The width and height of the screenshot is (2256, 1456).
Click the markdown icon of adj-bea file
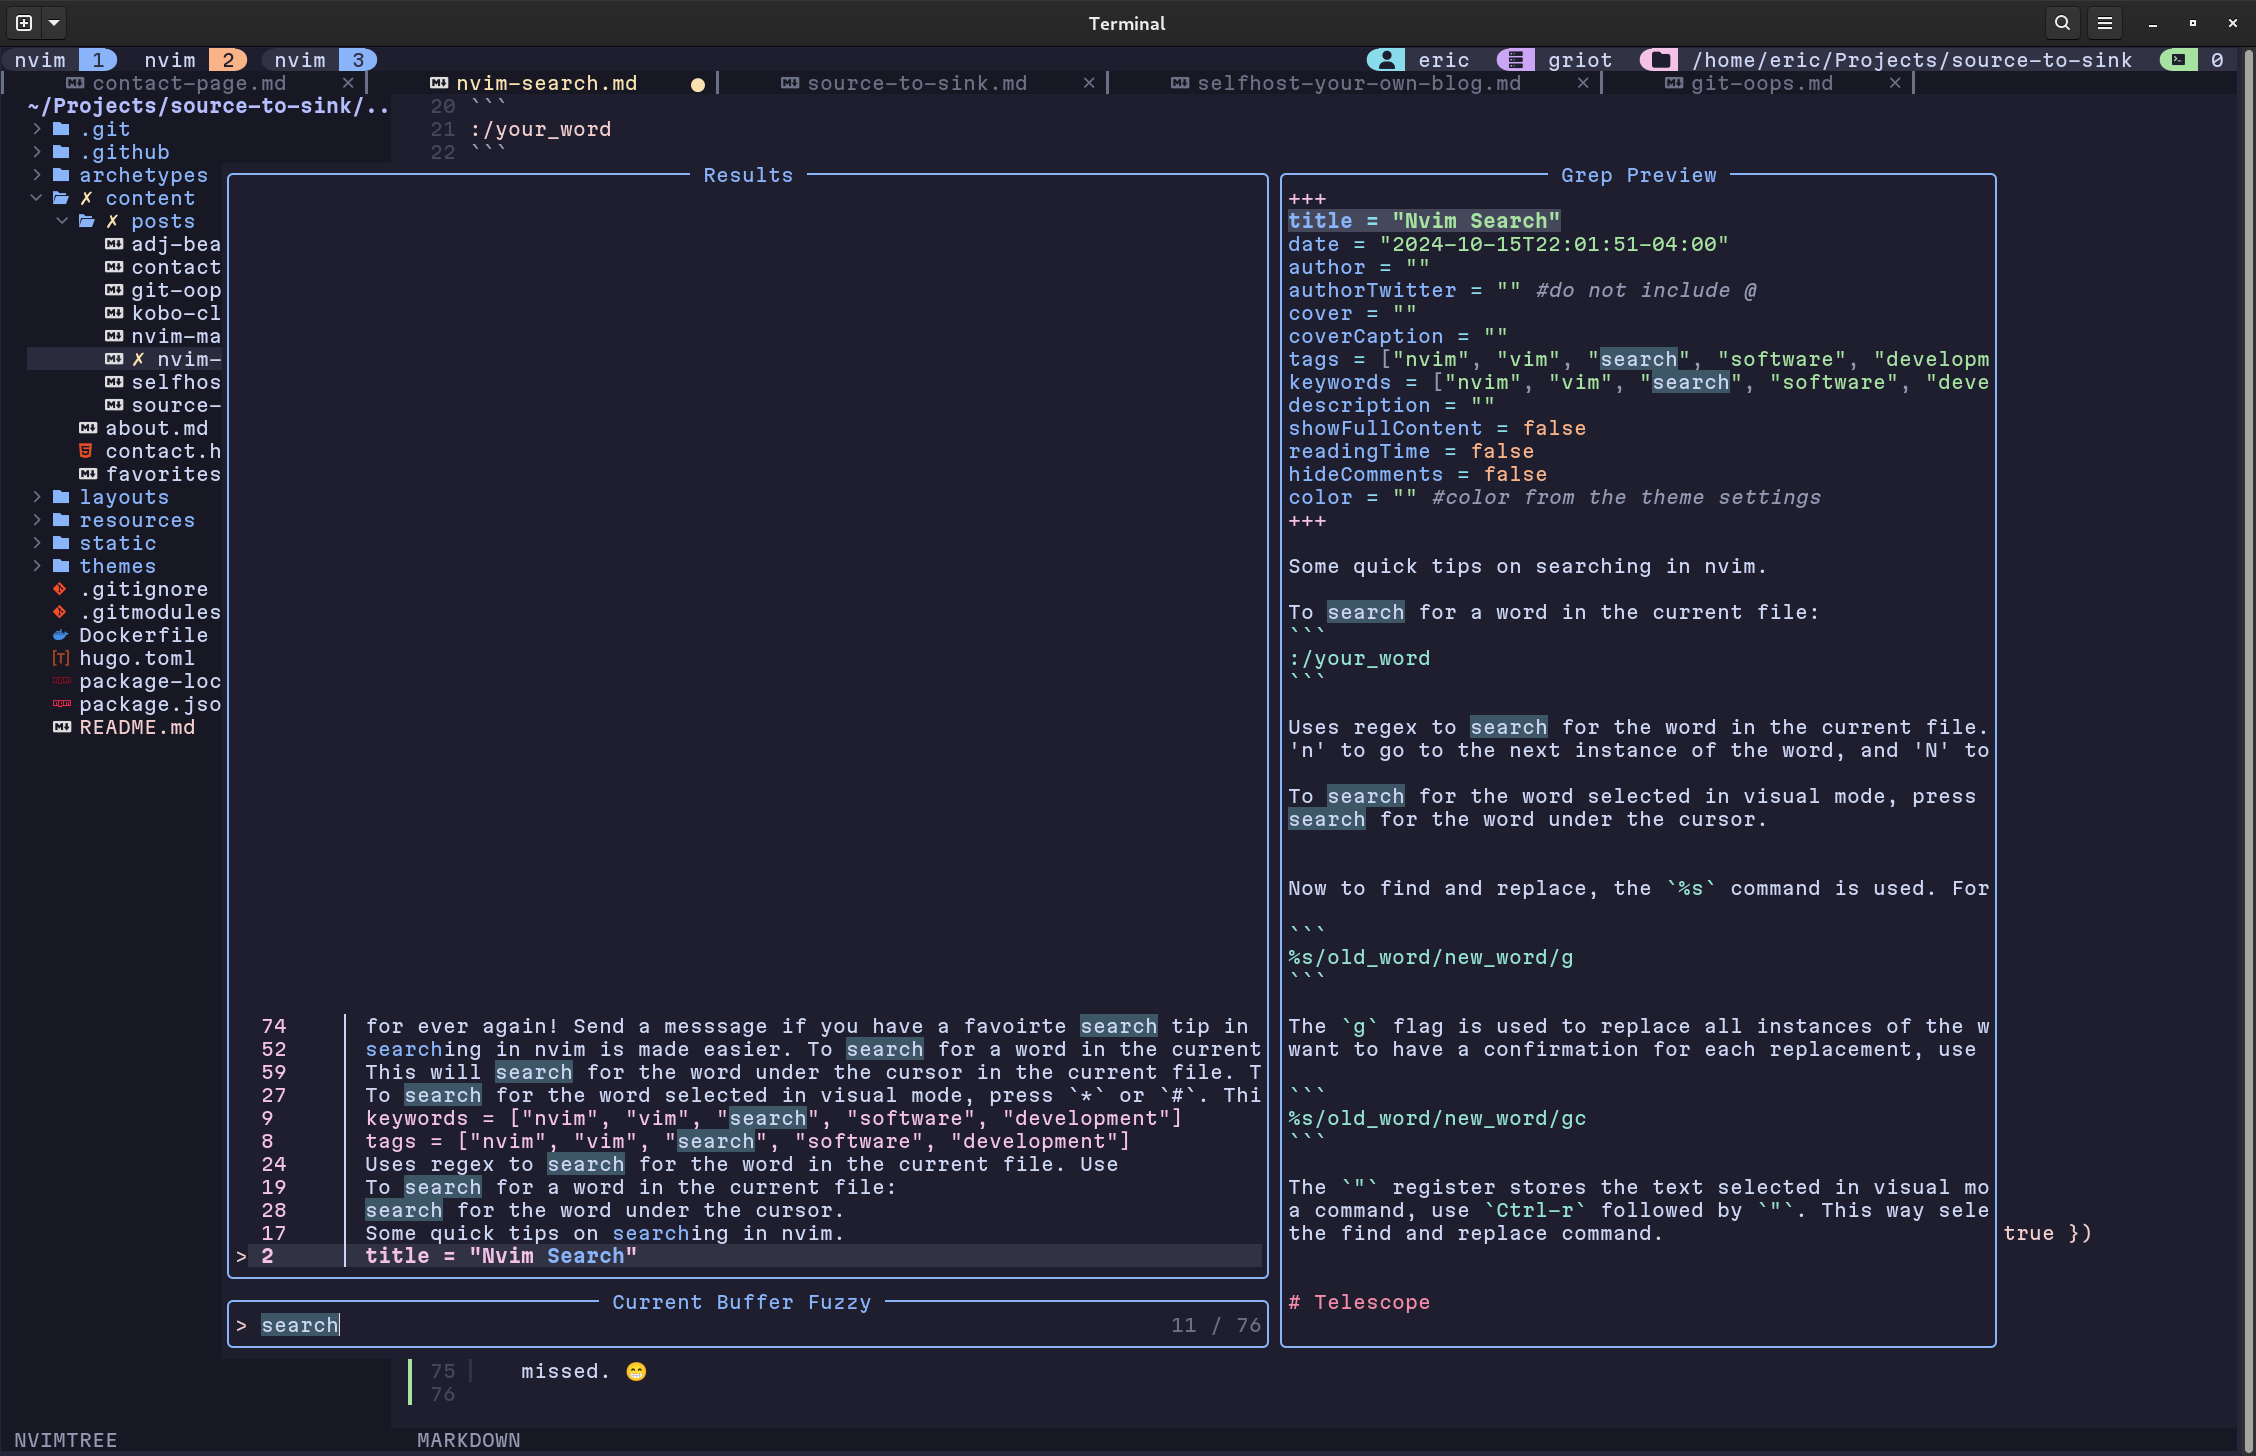tap(114, 244)
